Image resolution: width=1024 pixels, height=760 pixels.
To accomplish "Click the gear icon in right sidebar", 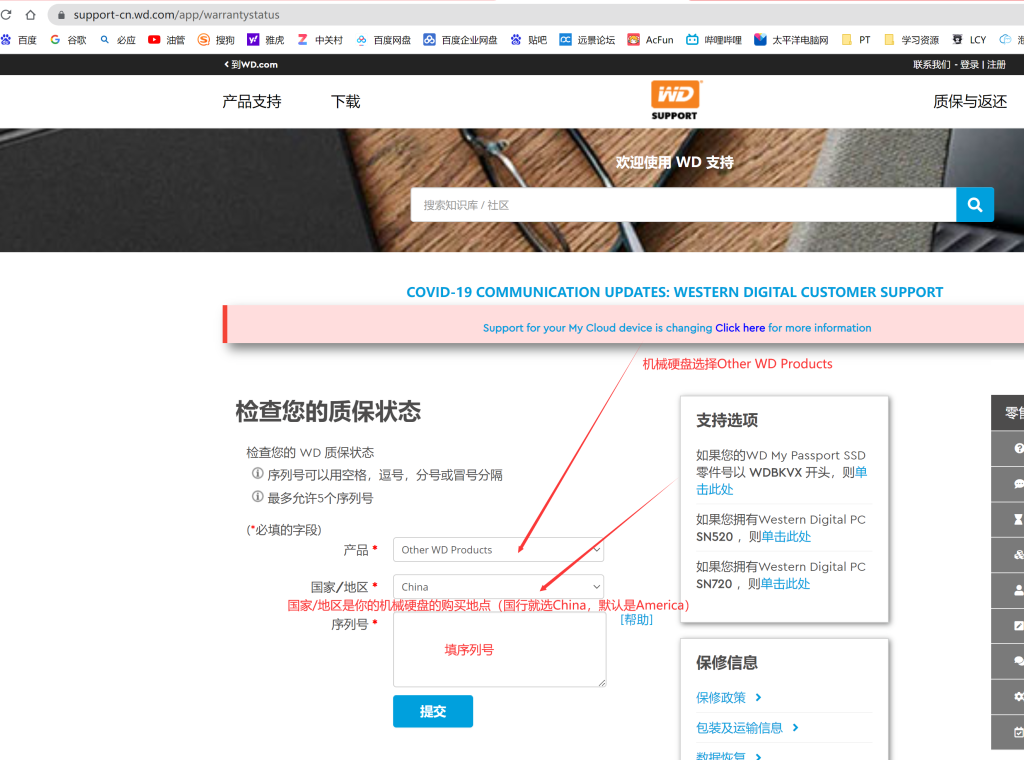I will click(1018, 696).
